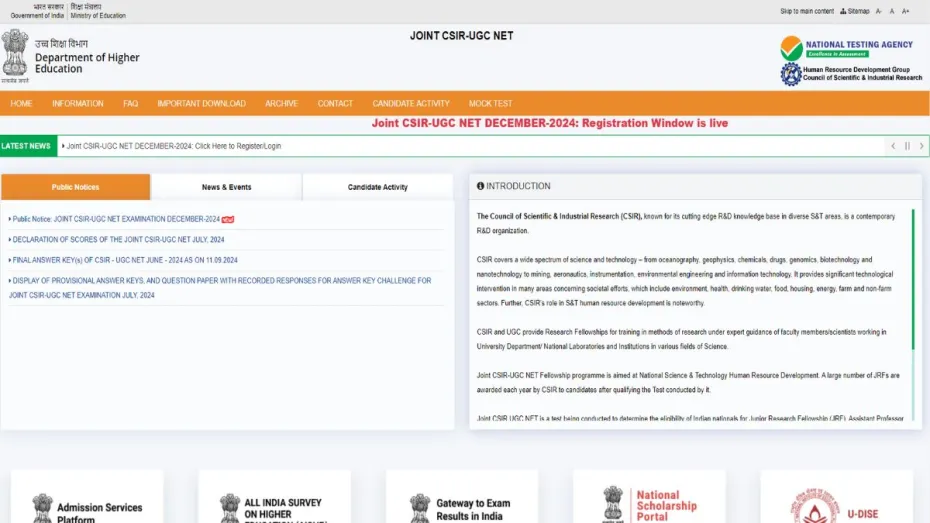Switch to the News & Events tab

point(226,187)
